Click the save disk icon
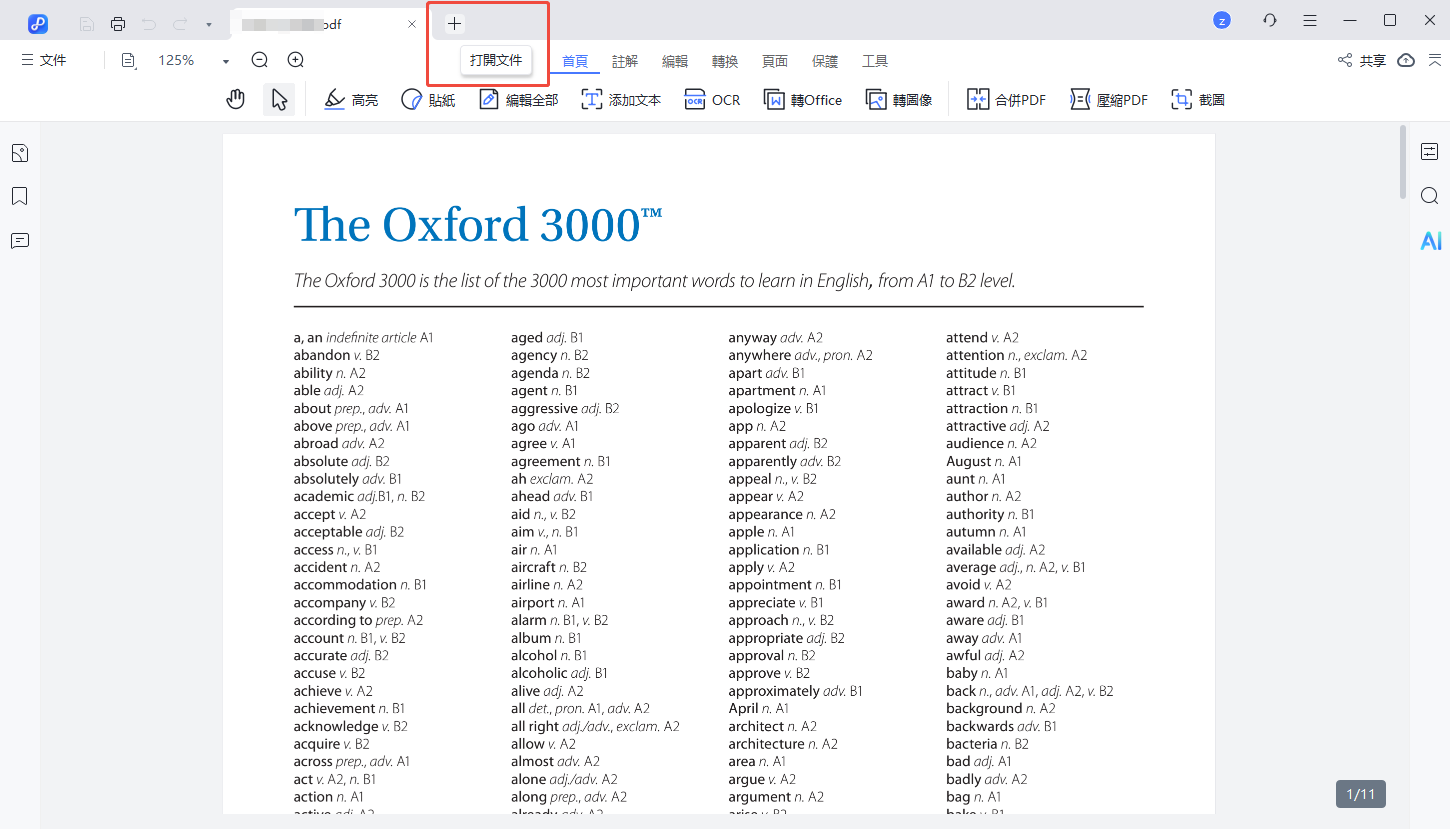Screen dimensions: 1450x829 click(87, 23)
